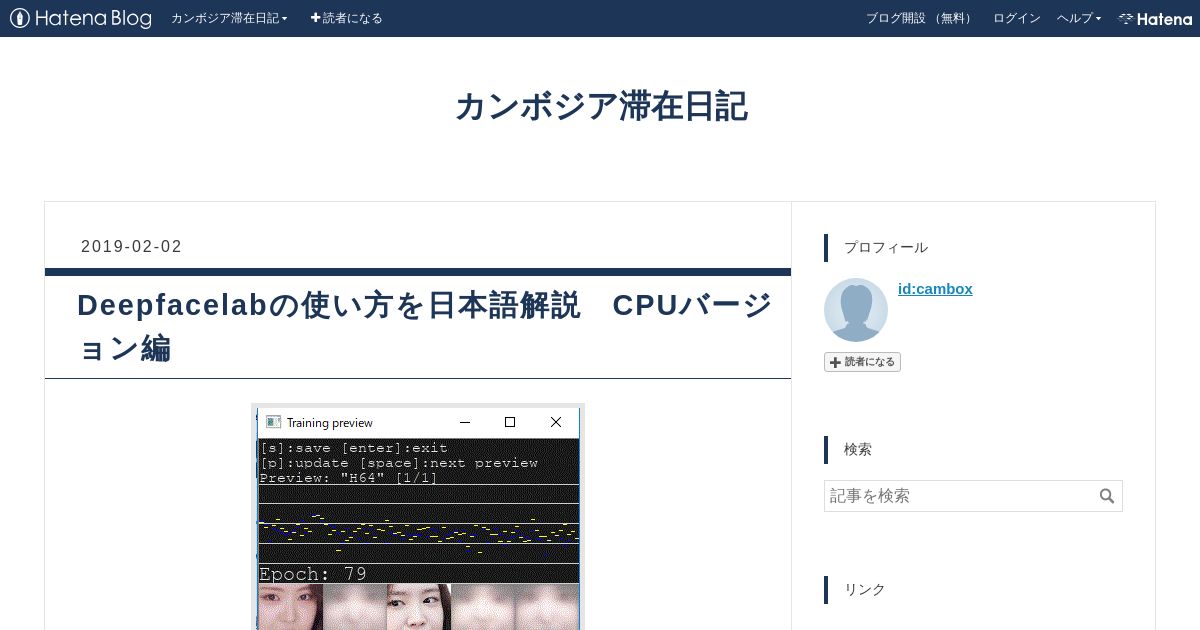Click the 読者になる button under profile
Screen dimensions: 1200x630
862,362
